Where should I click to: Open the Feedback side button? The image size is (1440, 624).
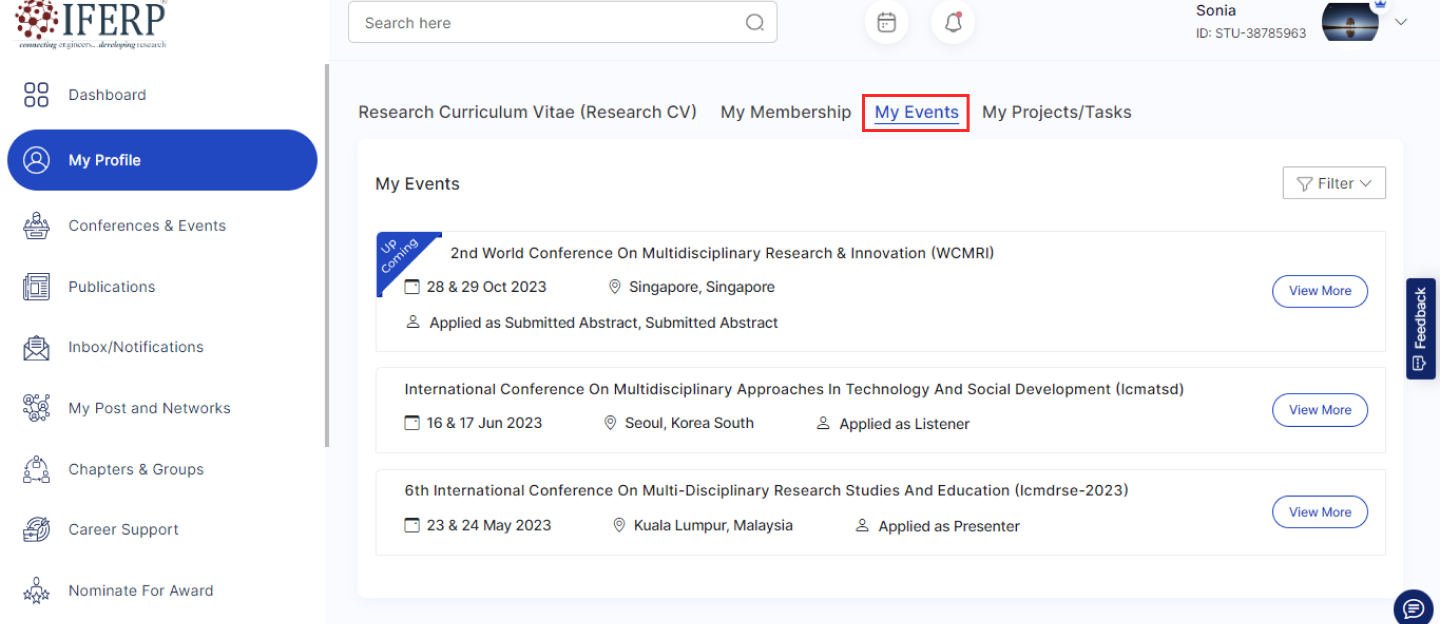[x=1421, y=328]
